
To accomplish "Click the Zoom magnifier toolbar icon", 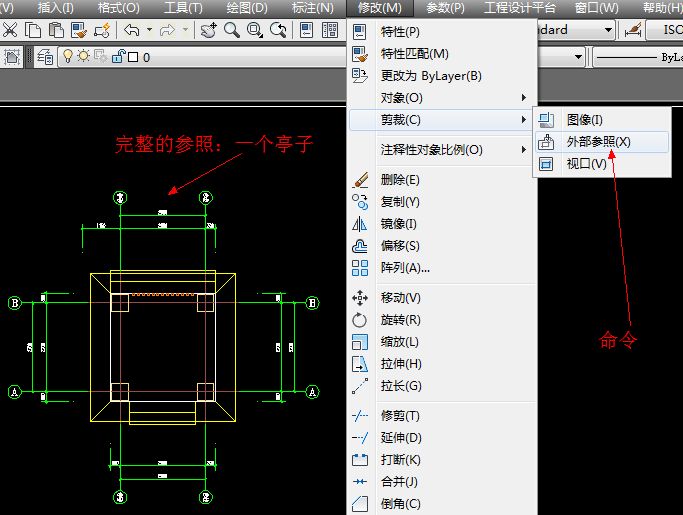I will 232,30.
